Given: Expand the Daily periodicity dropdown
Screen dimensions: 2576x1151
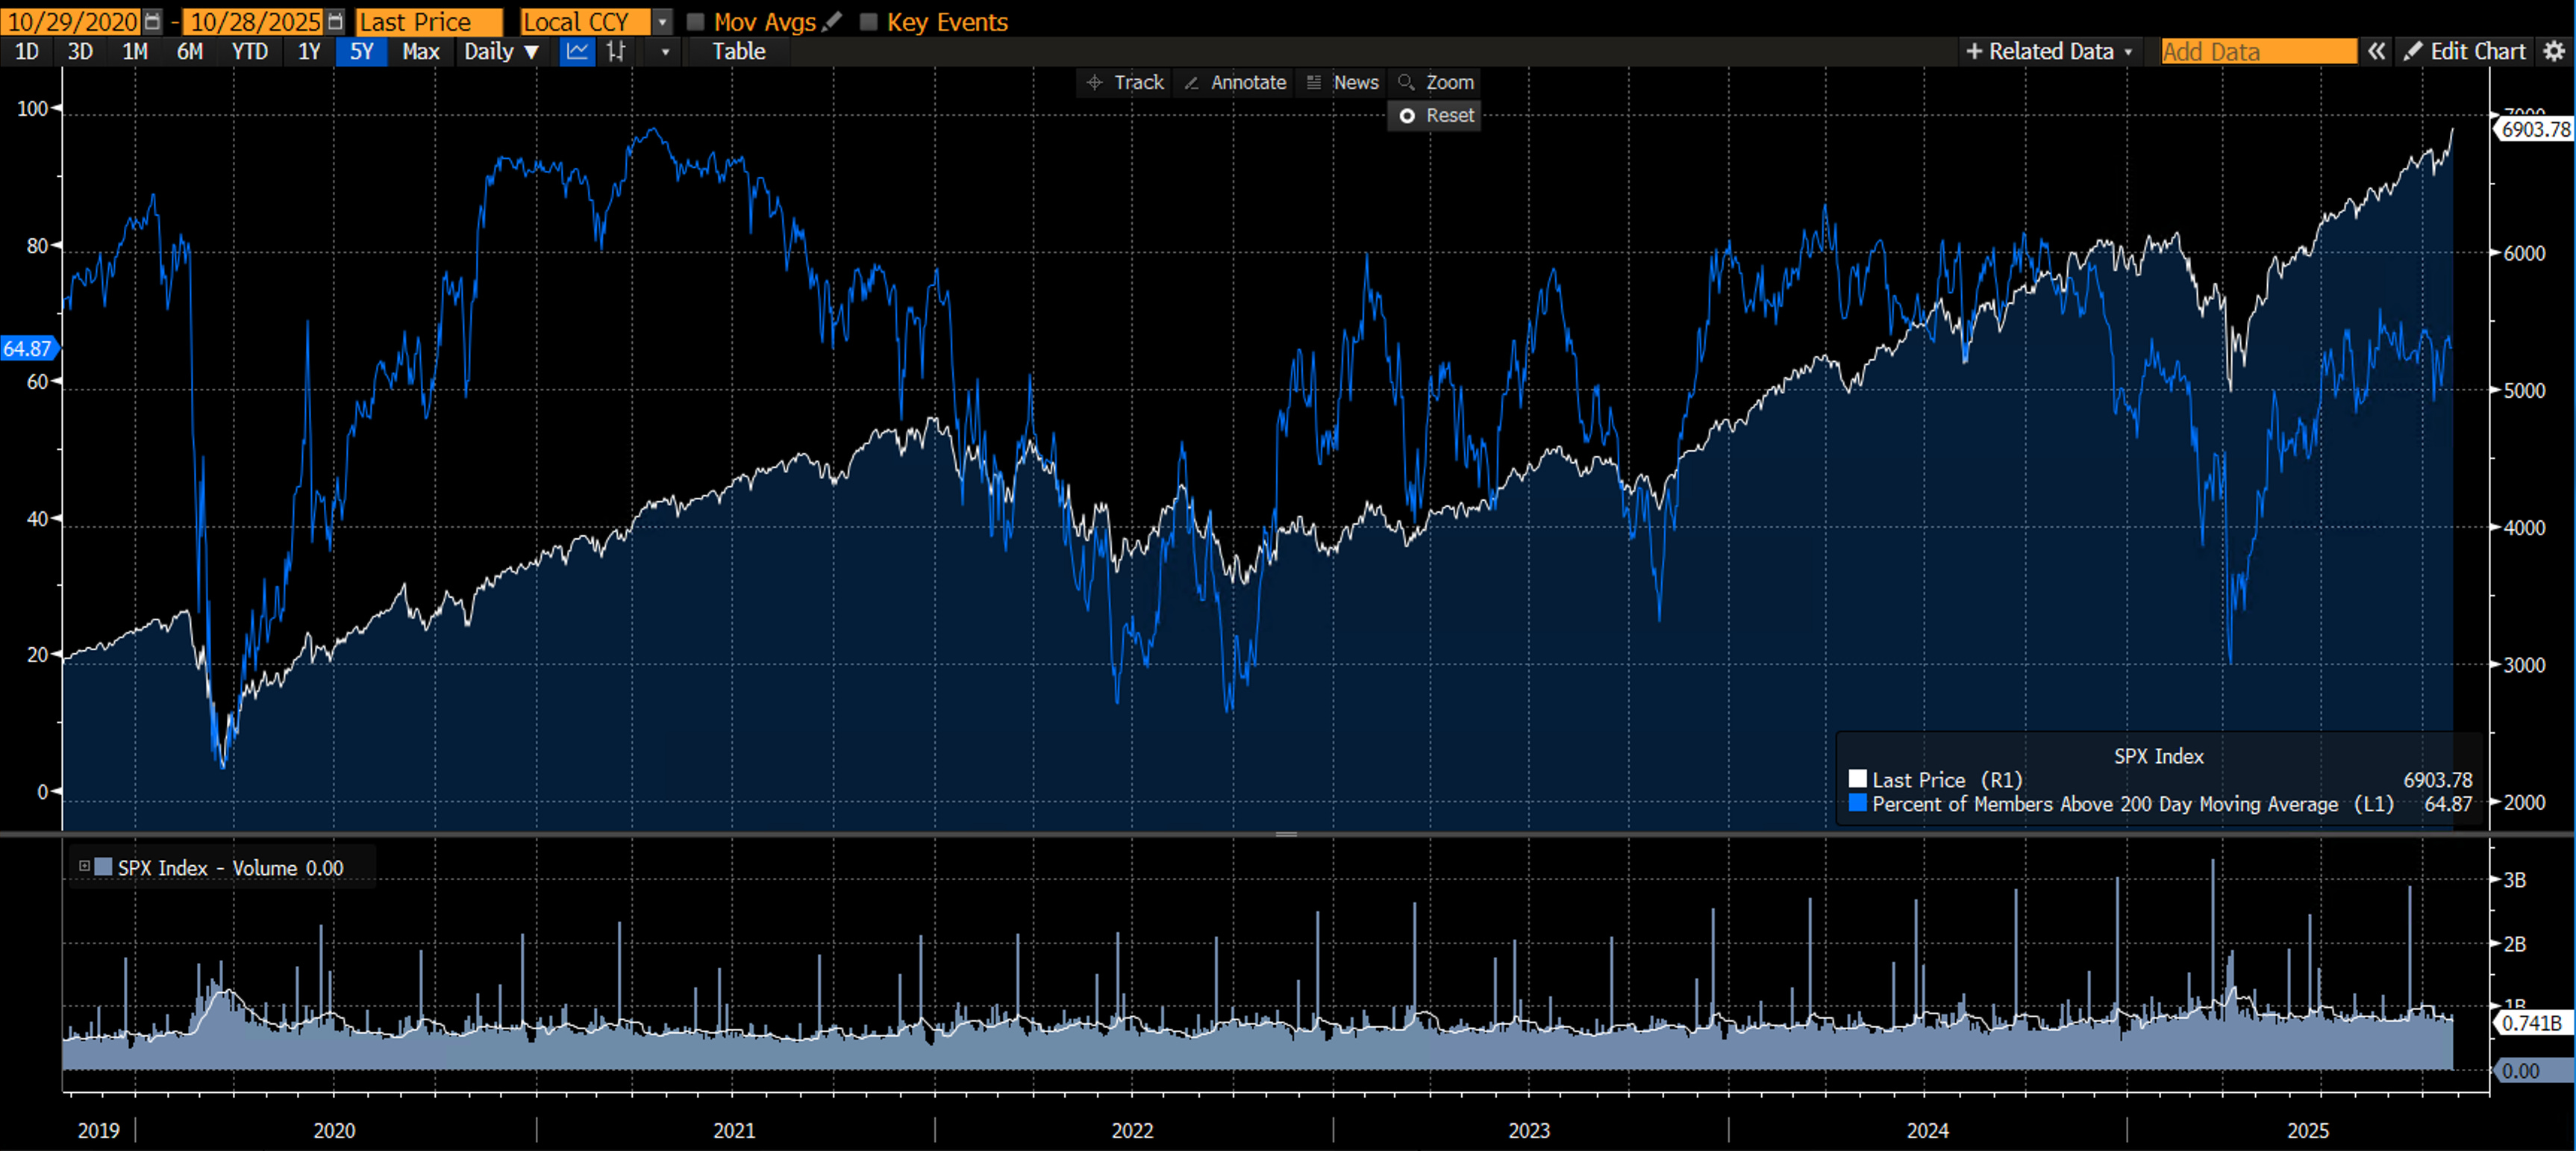Looking at the screenshot, I should click(x=501, y=52).
